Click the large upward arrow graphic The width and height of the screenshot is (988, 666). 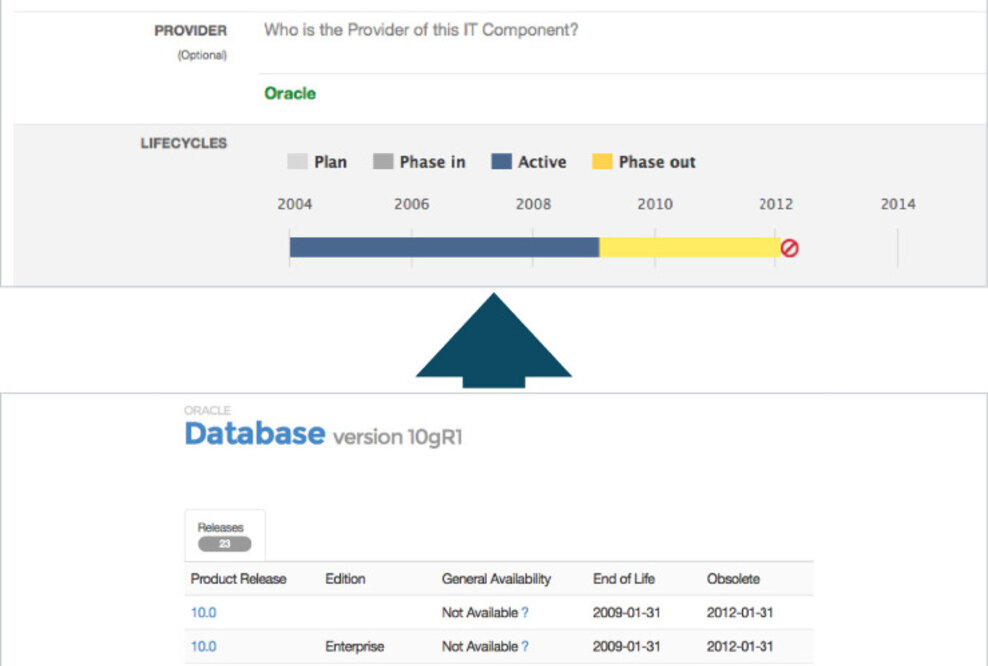click(494, 340)
